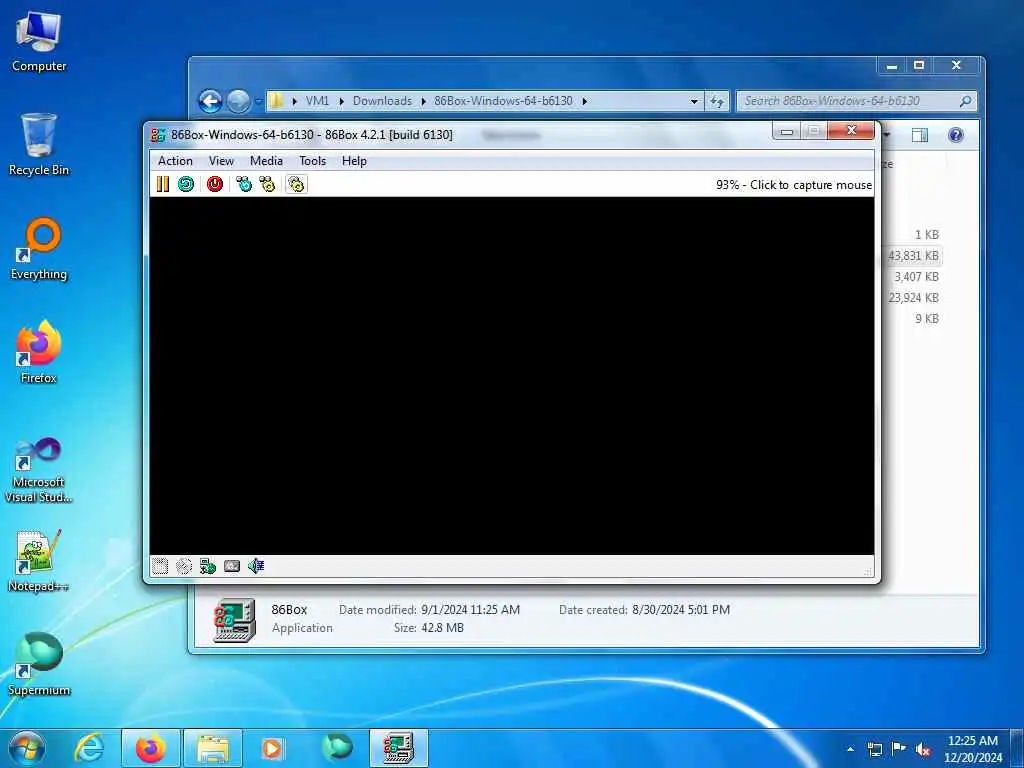Send Ctrl+Alt+Del using the teal toolbar icon
This screenshot has width=1024, height=768.
(x=244, y=184)
